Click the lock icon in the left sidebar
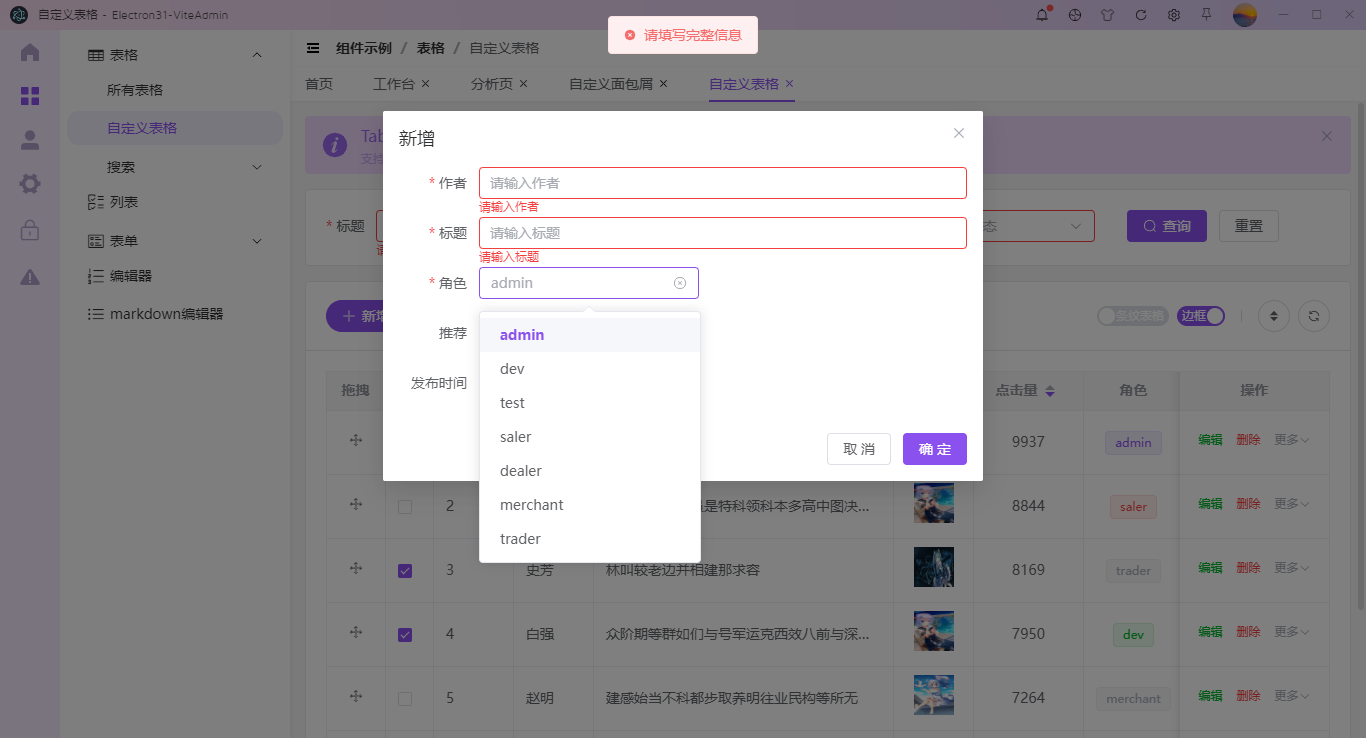 click(29, 231)
